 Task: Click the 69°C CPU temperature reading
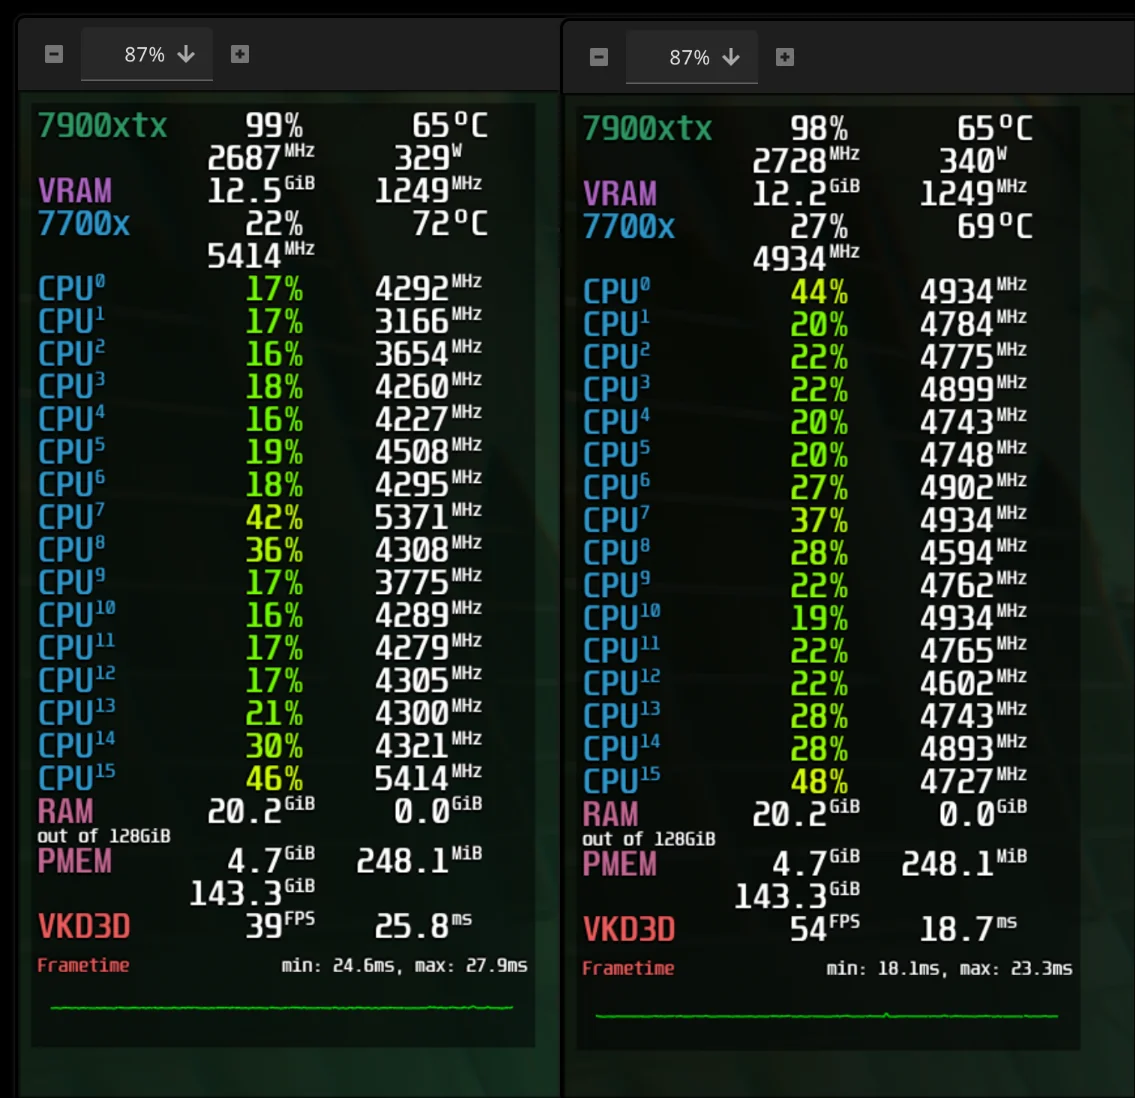995,227
